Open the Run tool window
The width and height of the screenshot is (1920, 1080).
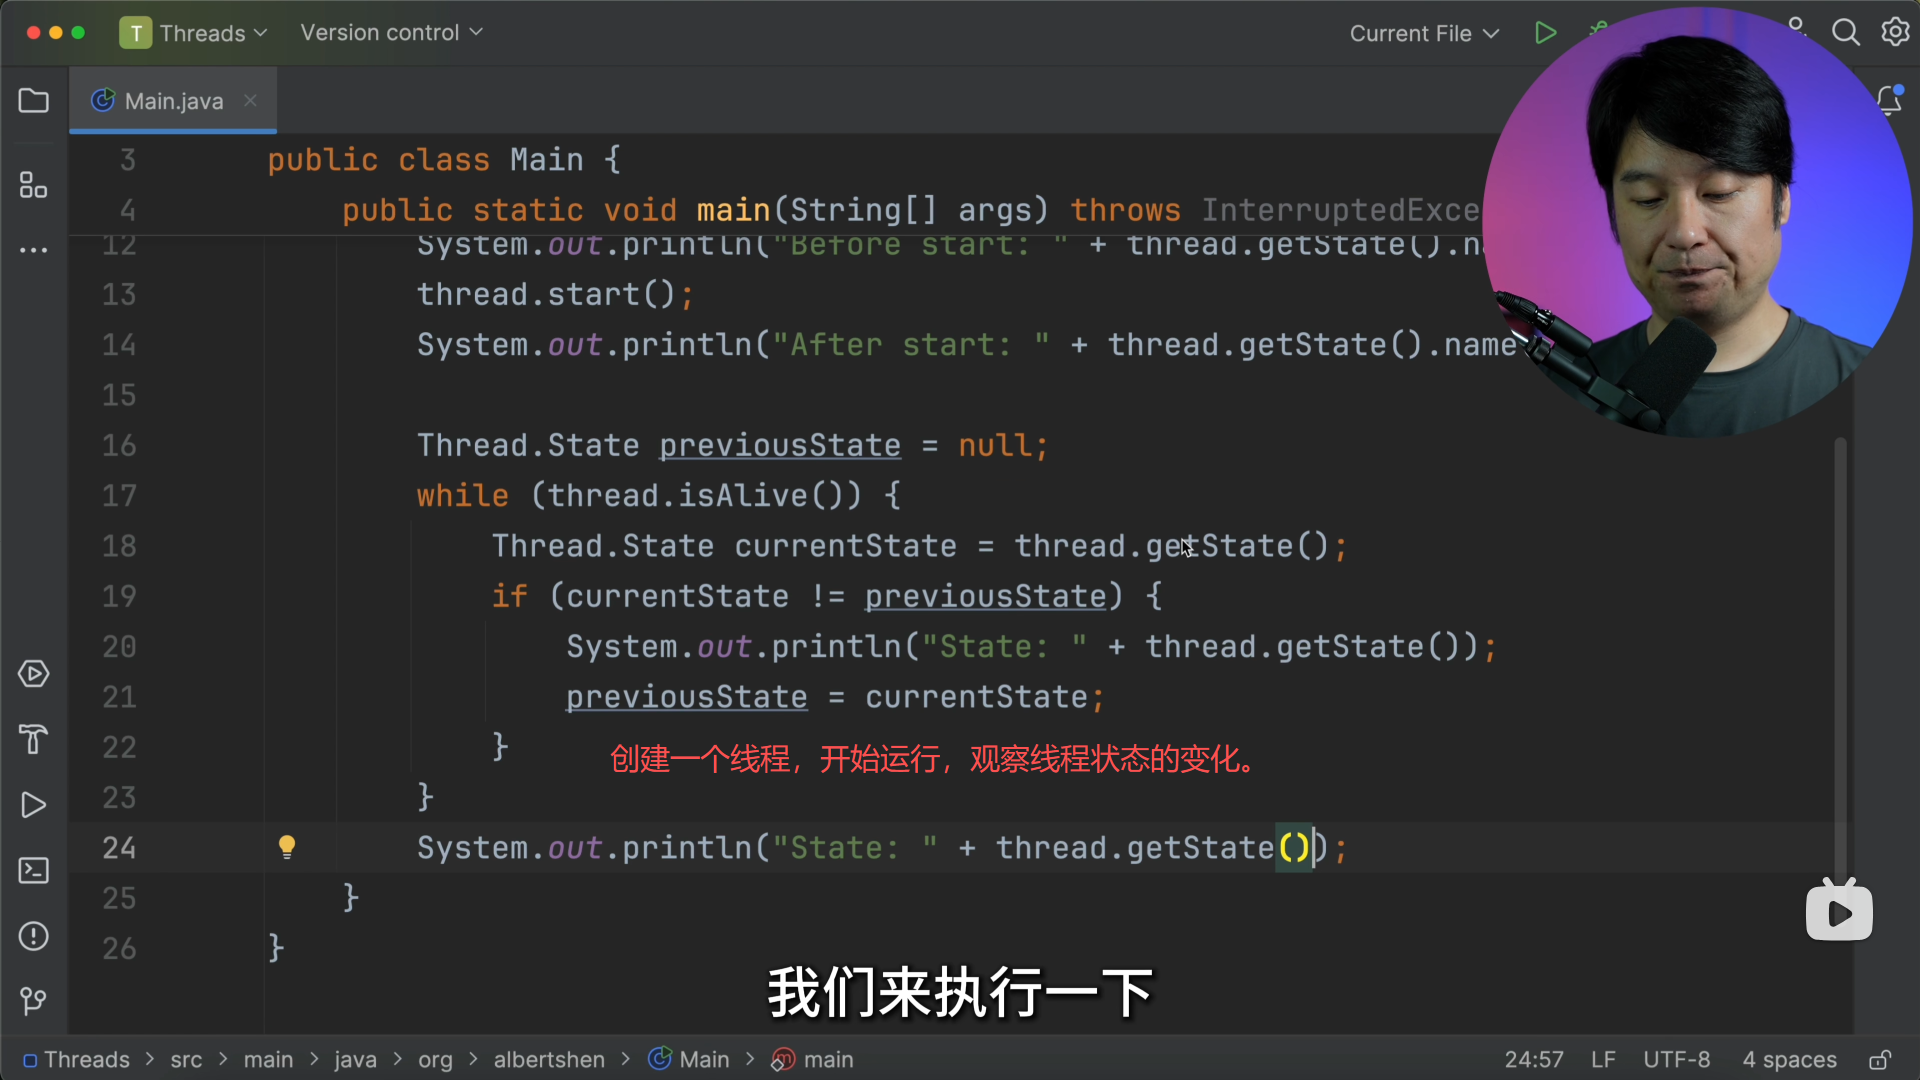point(34,805)
